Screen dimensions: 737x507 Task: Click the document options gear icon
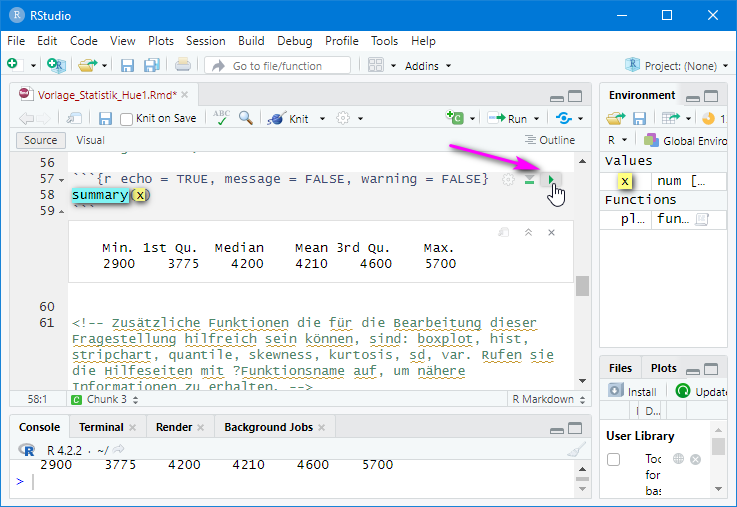[x=343, y=118]
